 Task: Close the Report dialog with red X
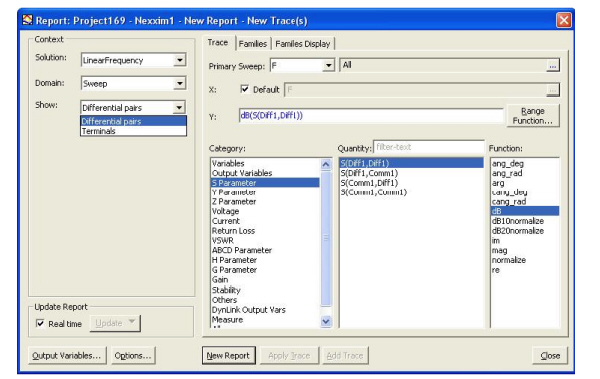pyautogui.click(x=564, y=20)
